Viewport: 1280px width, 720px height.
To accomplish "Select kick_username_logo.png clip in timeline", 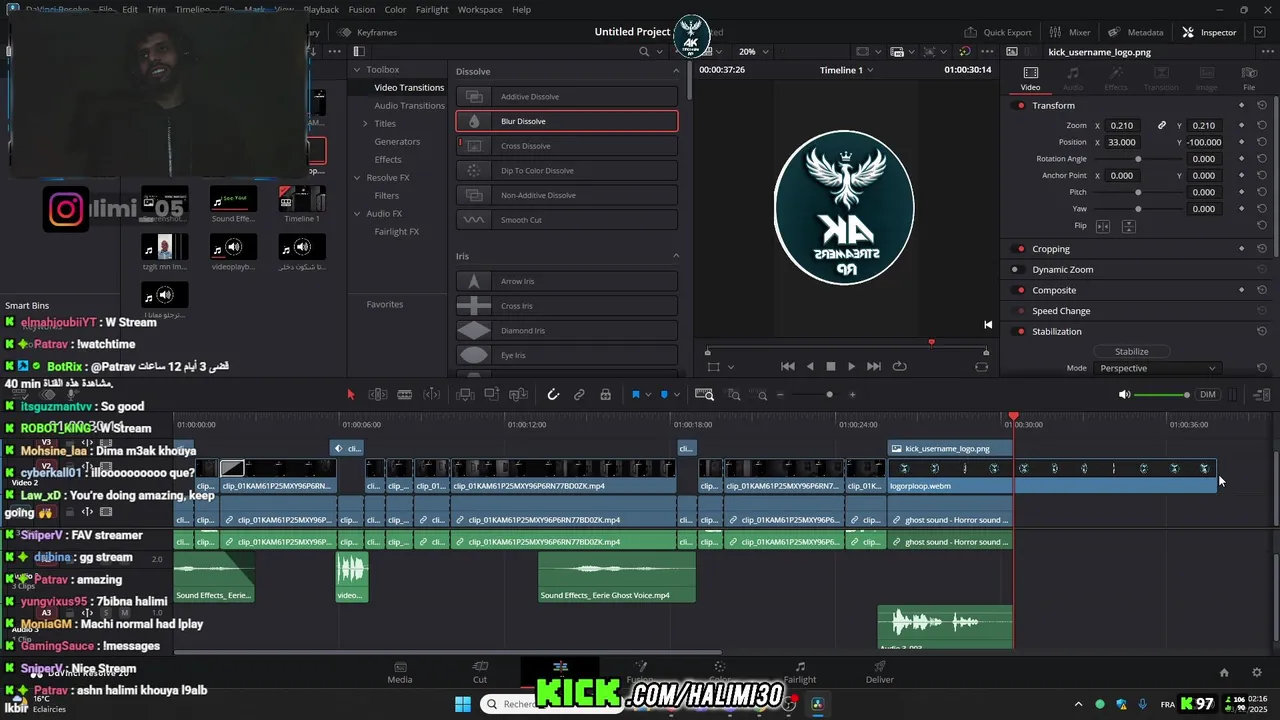I will 951,449.
